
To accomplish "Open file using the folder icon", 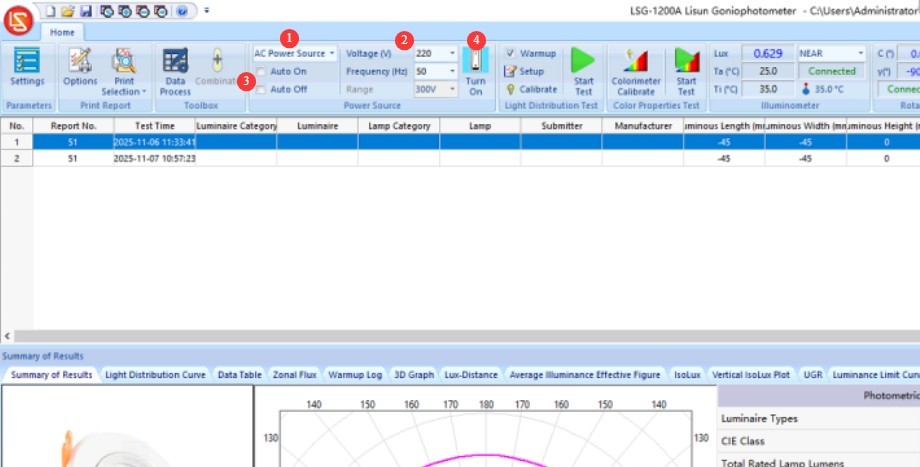I will tap(68, 11).
